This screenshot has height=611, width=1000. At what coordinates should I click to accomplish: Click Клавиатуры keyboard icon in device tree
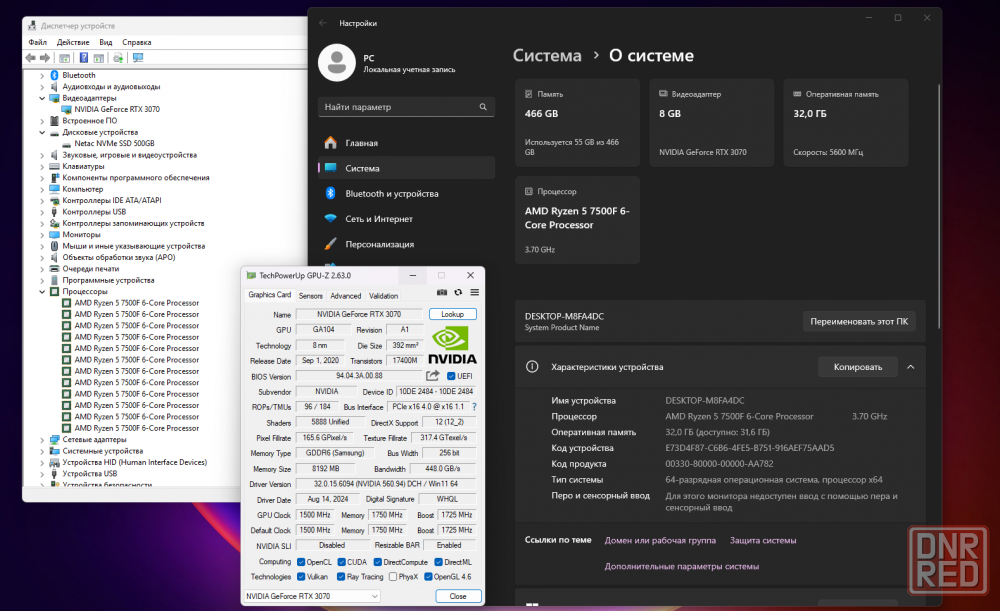[55, 166]
